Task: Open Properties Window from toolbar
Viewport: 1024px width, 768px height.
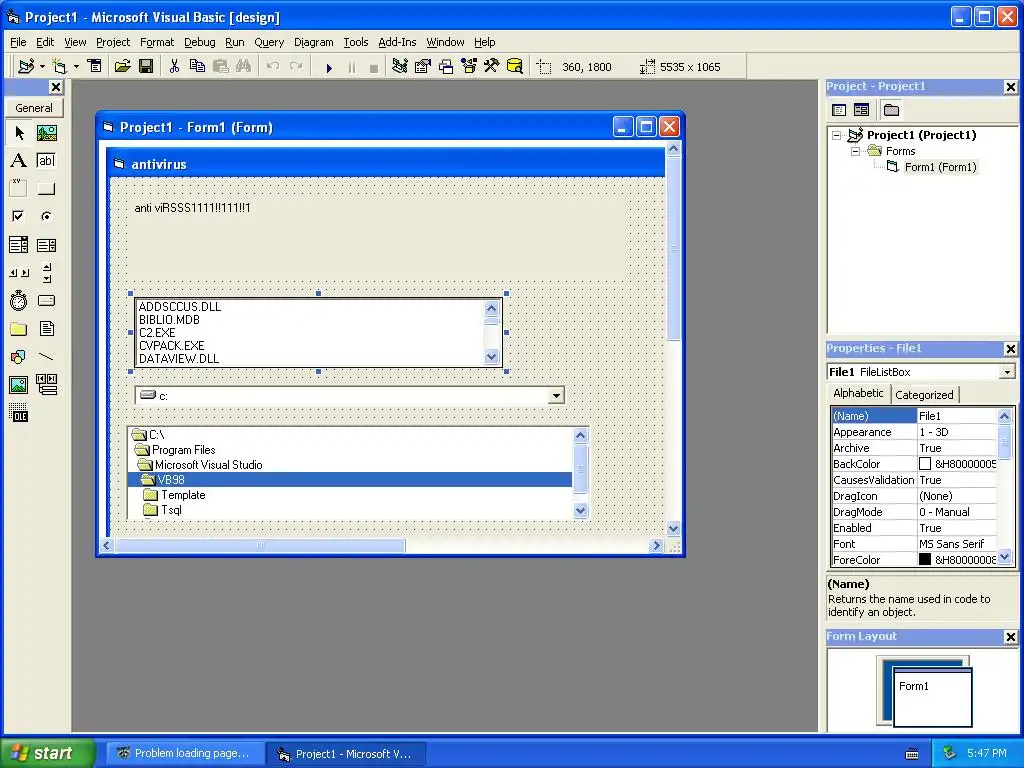Action: tap(423, 67)
